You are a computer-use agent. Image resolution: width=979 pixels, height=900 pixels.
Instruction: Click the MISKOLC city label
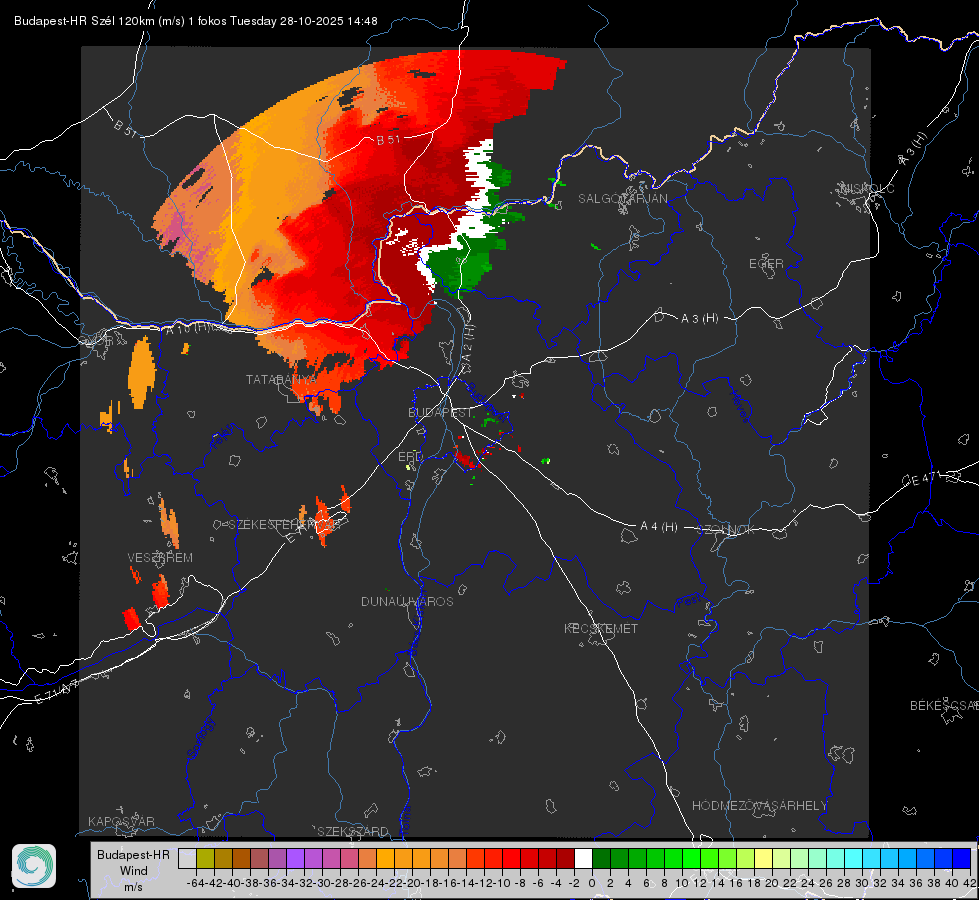pos(867,188)
